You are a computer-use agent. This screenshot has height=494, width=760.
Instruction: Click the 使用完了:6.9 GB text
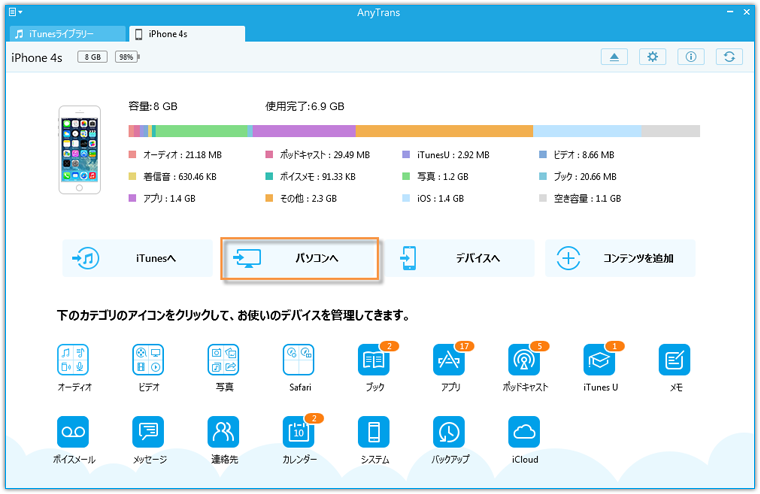(305, 106)
